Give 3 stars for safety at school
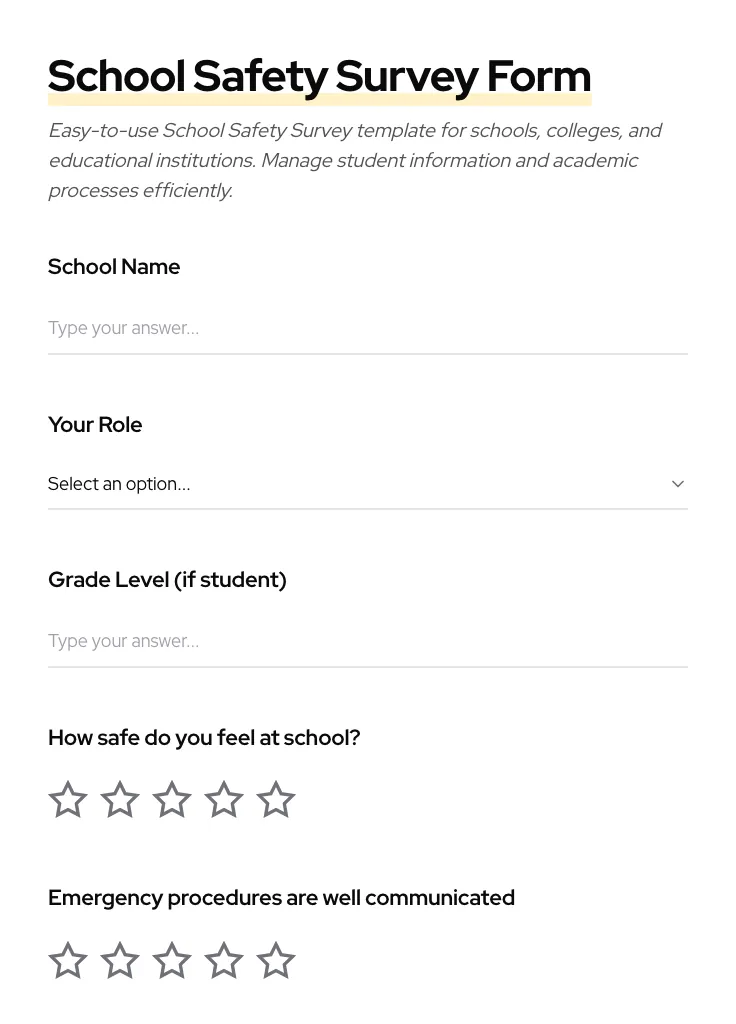The image size is (736, 1024). (171, 799)
